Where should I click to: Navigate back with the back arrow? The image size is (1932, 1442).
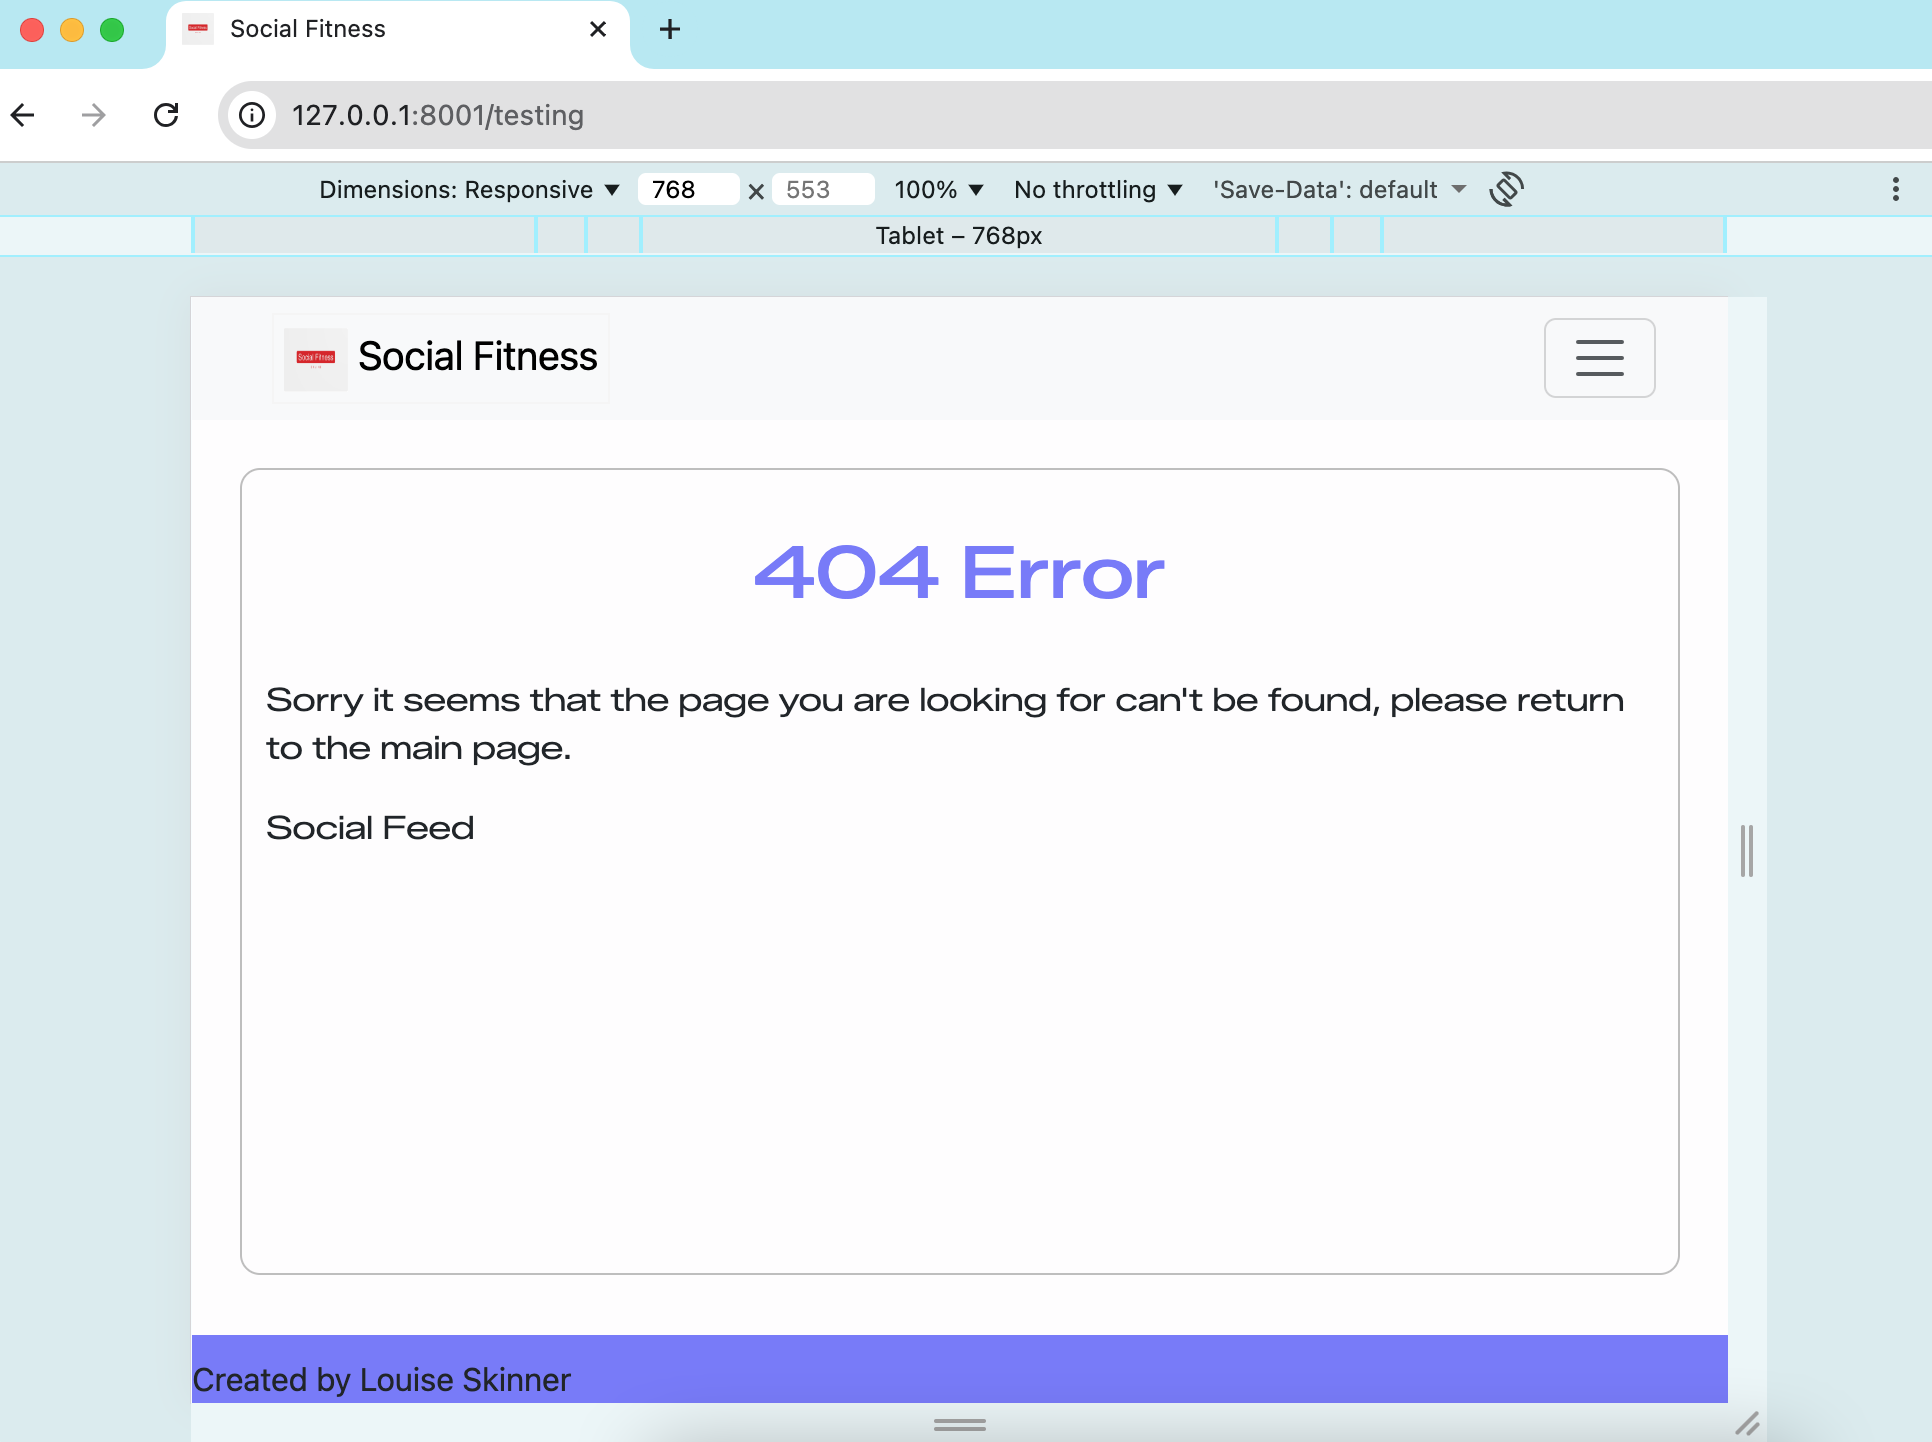coord(24,115)
